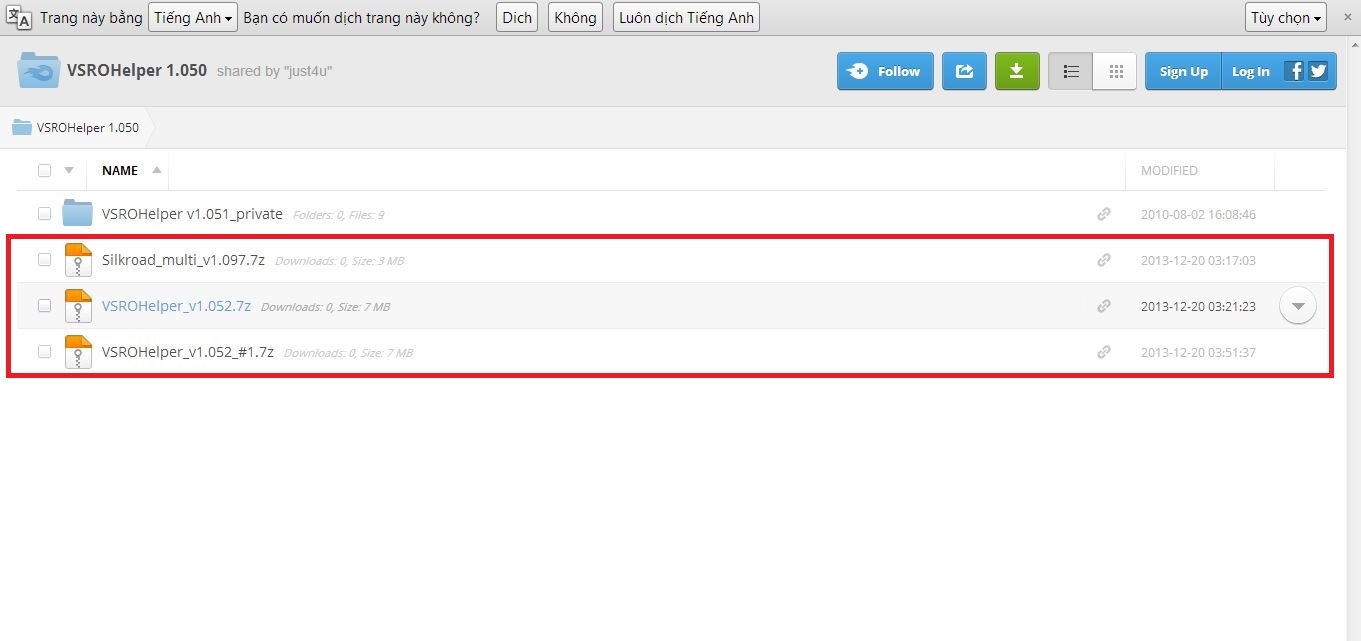Check the VSROHelper v1.051_private folder checkbox

tap(44, 214)
